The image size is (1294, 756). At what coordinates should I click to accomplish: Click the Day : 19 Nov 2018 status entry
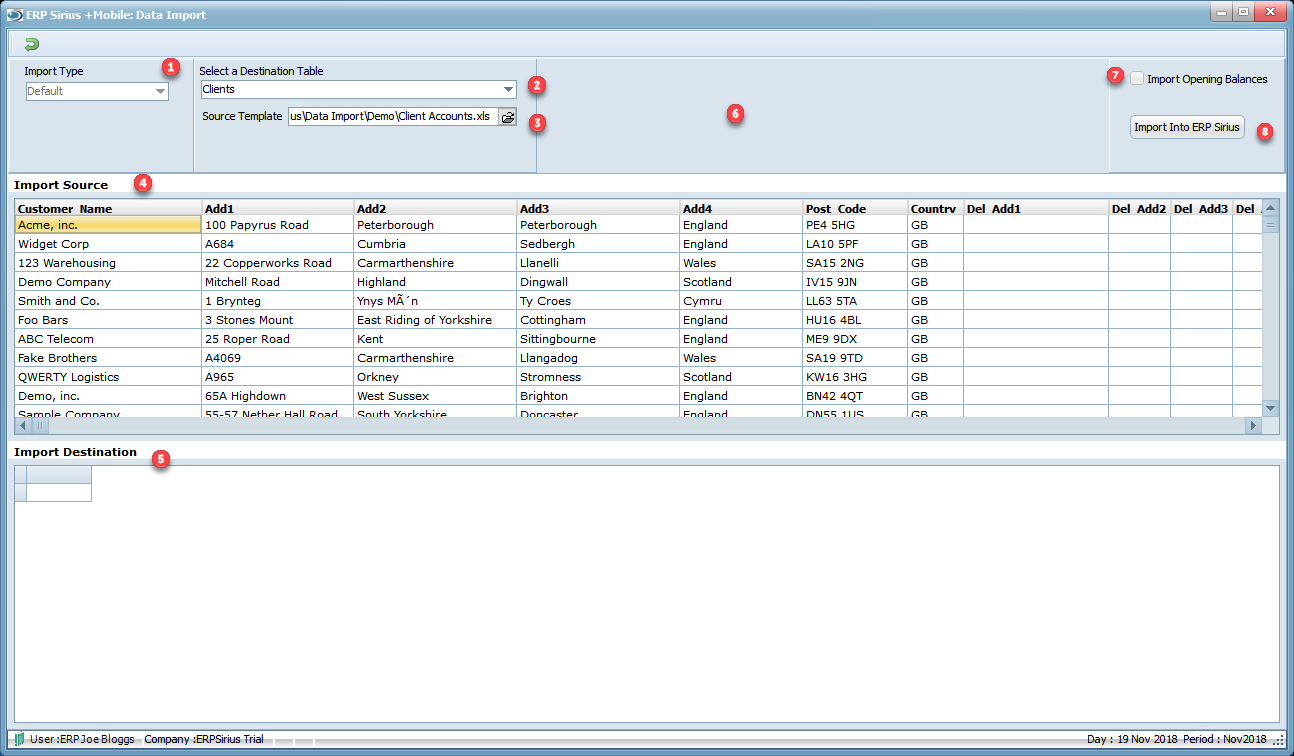click(x=1132, y=739)
